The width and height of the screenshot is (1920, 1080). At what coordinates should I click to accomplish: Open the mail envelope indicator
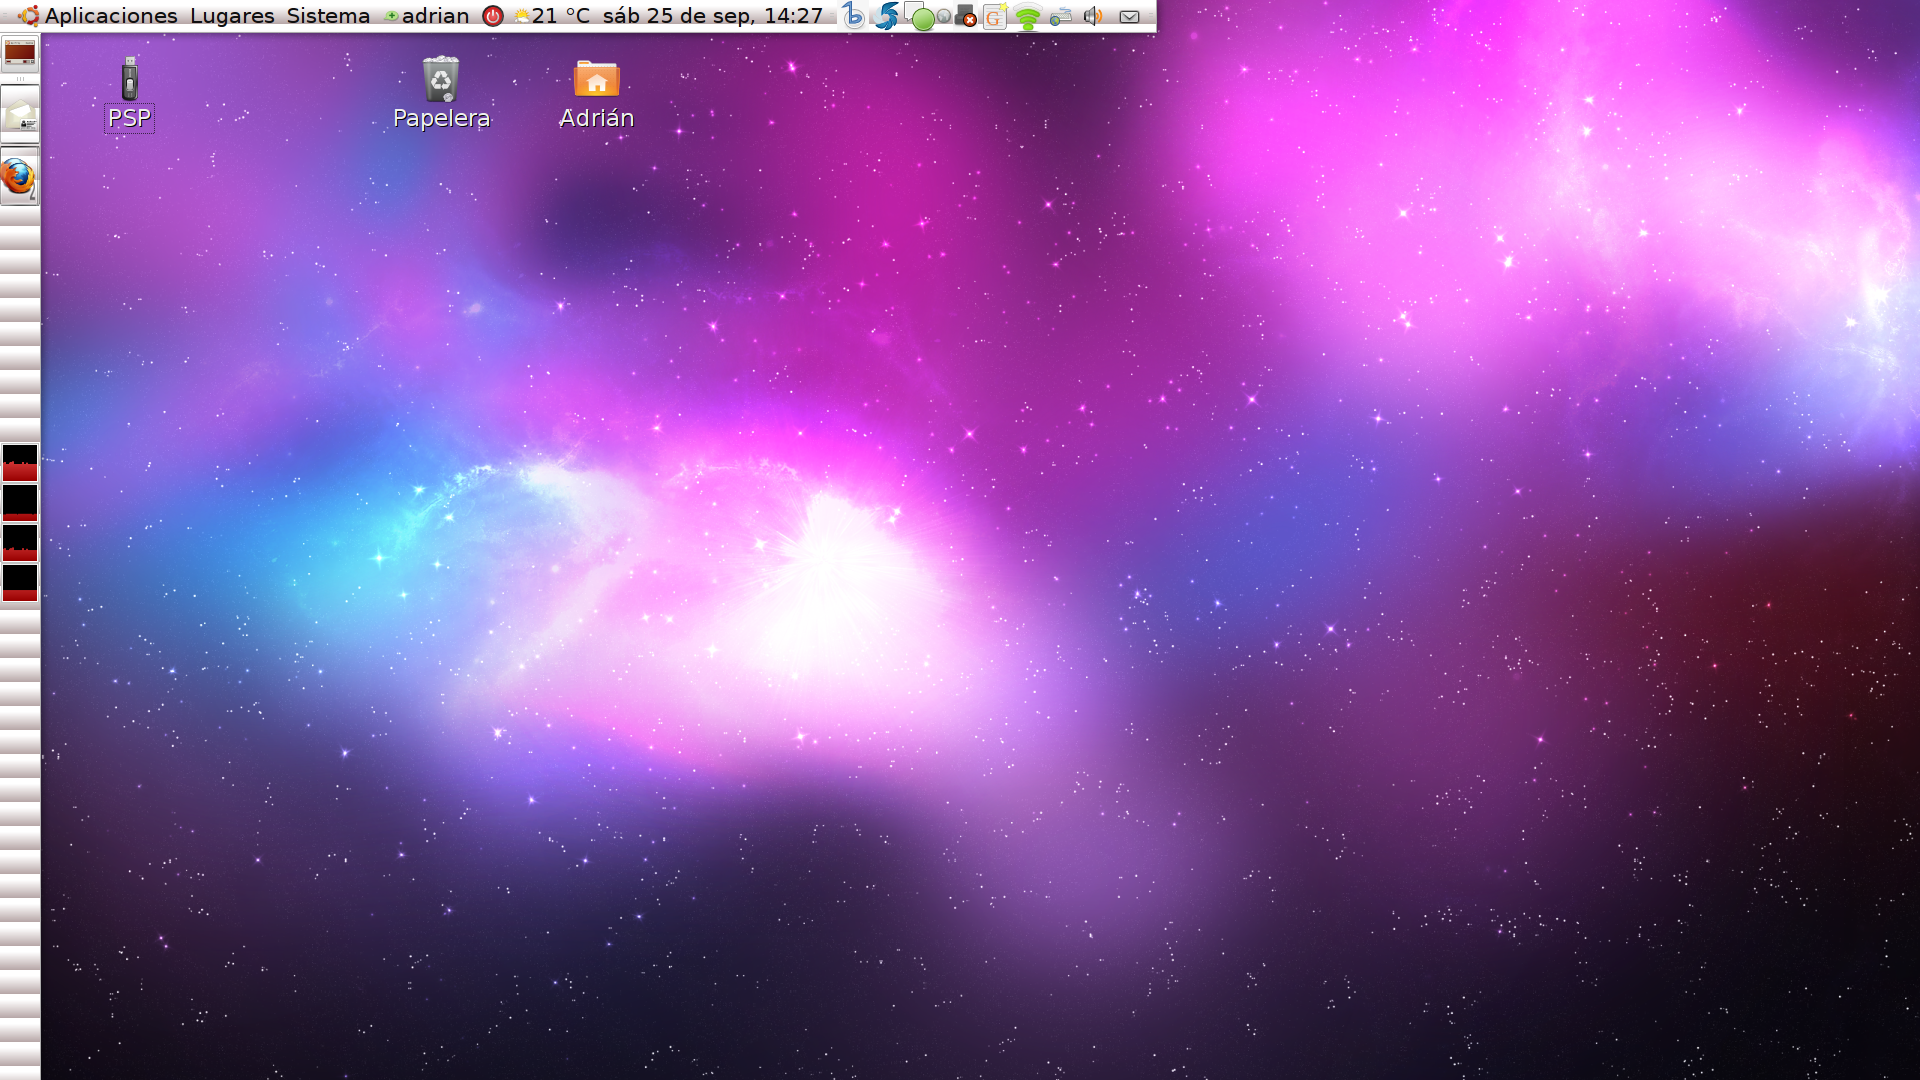[x=1129, y=16]
